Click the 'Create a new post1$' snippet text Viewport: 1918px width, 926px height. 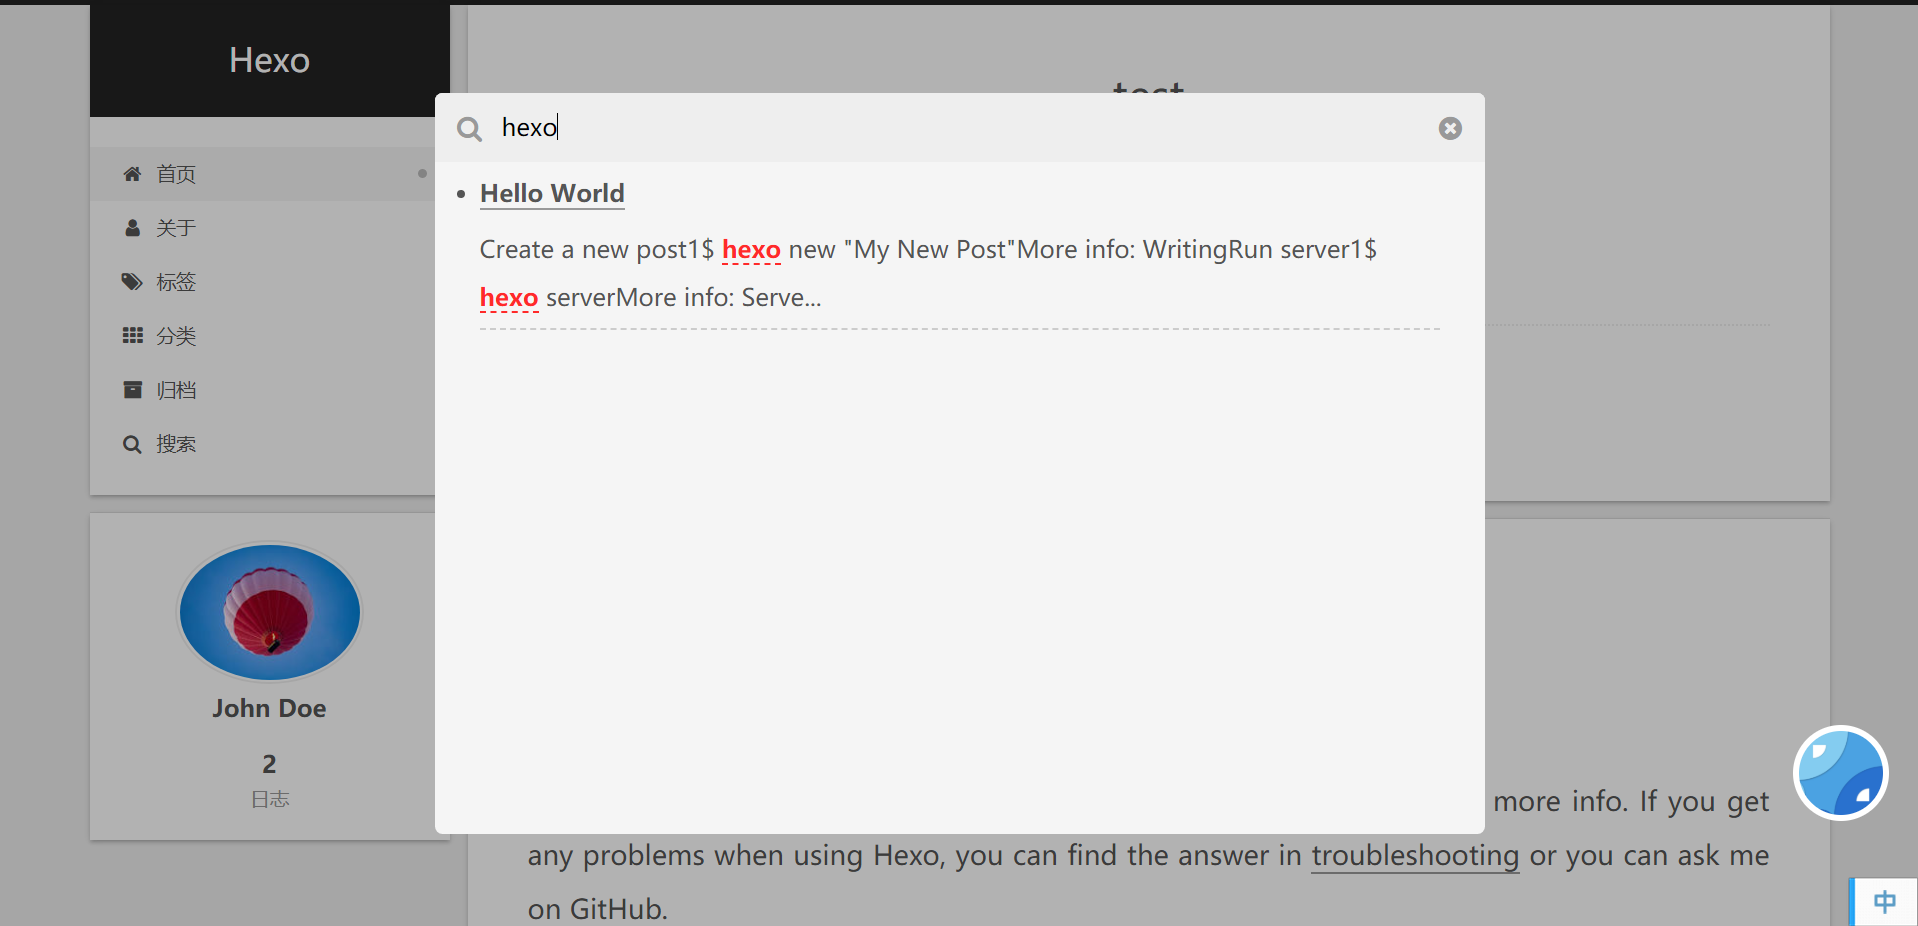[597, 249]
